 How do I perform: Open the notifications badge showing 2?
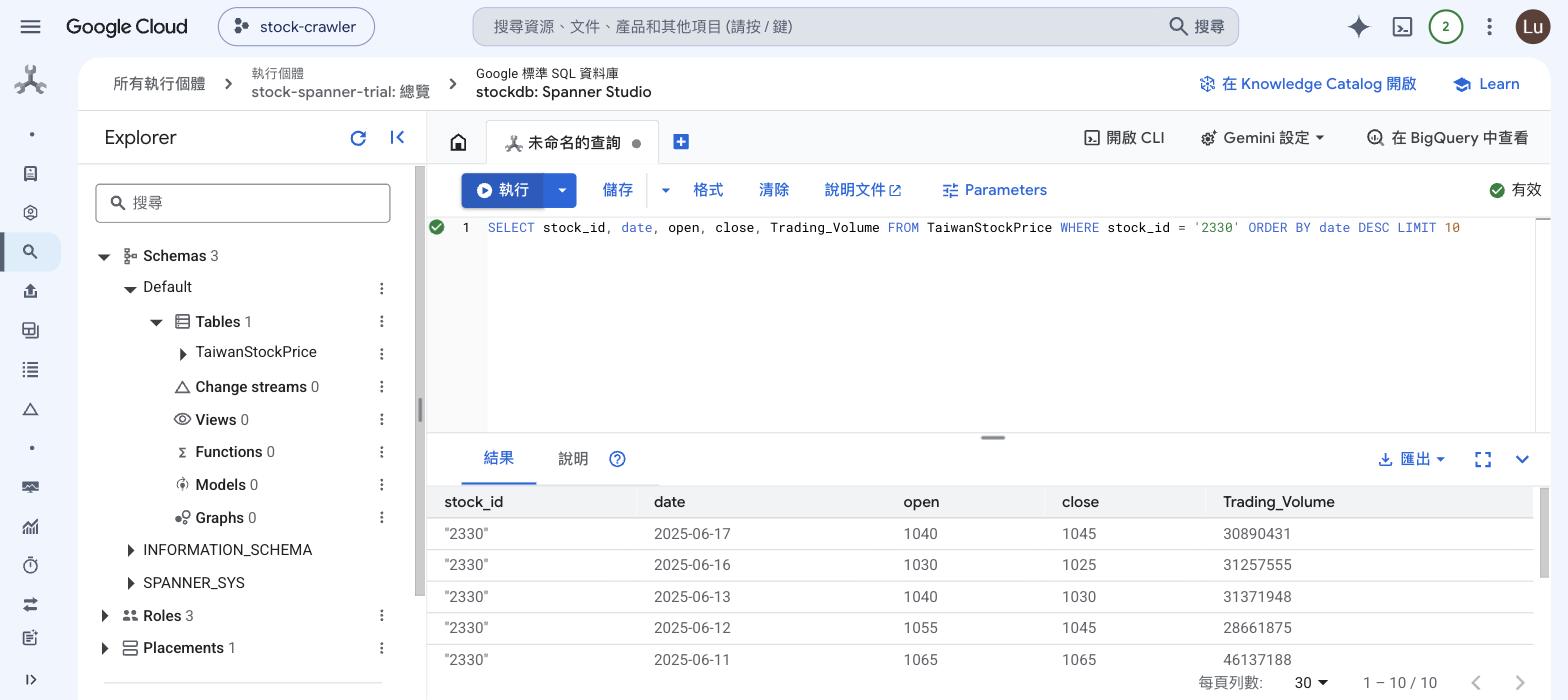click(x=1445, y=27)
